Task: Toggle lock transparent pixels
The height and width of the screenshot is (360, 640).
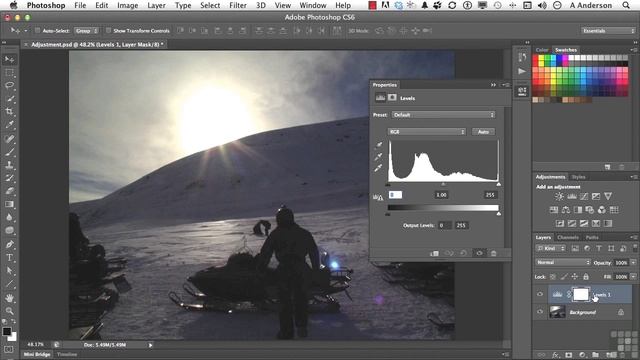Action: click(553, 277)
